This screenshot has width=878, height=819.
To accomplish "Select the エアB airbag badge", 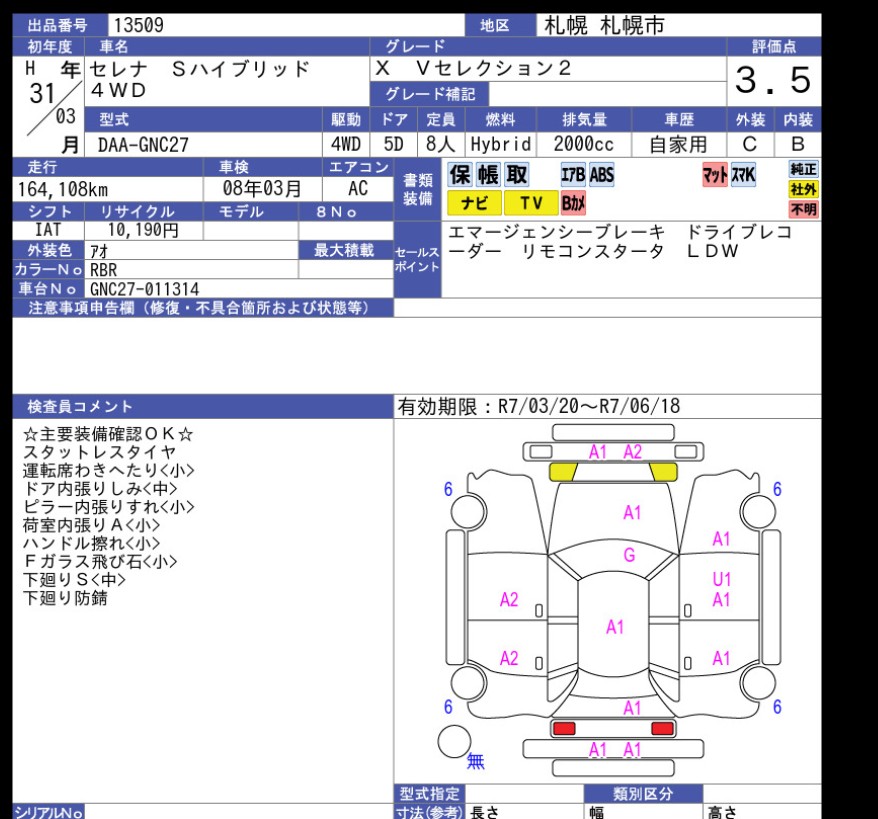I will click(x=573, y=175).
